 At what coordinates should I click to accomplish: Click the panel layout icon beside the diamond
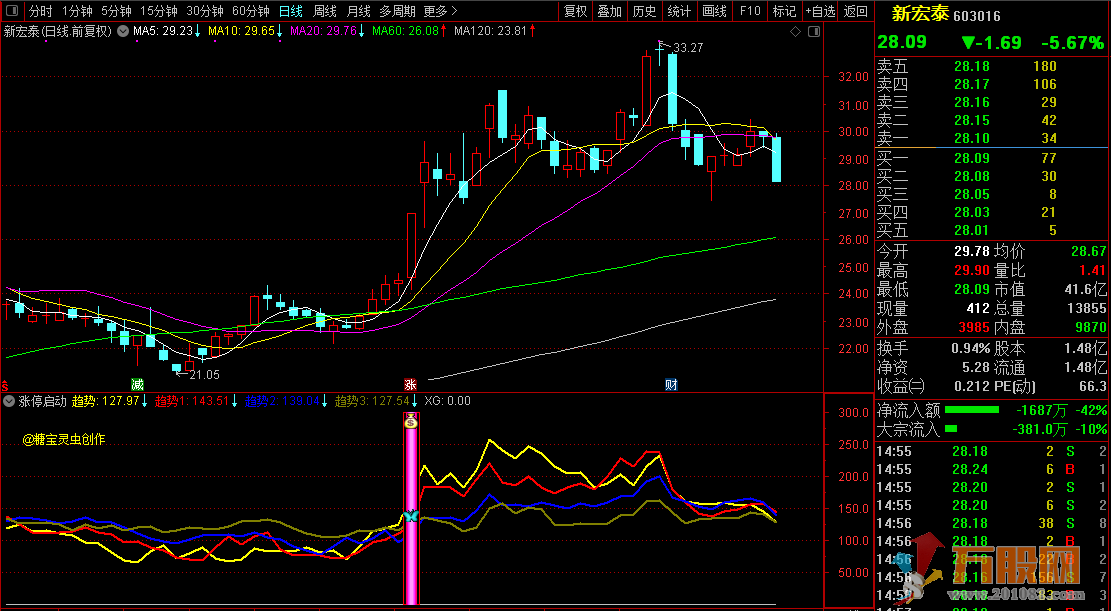point(813,31)
